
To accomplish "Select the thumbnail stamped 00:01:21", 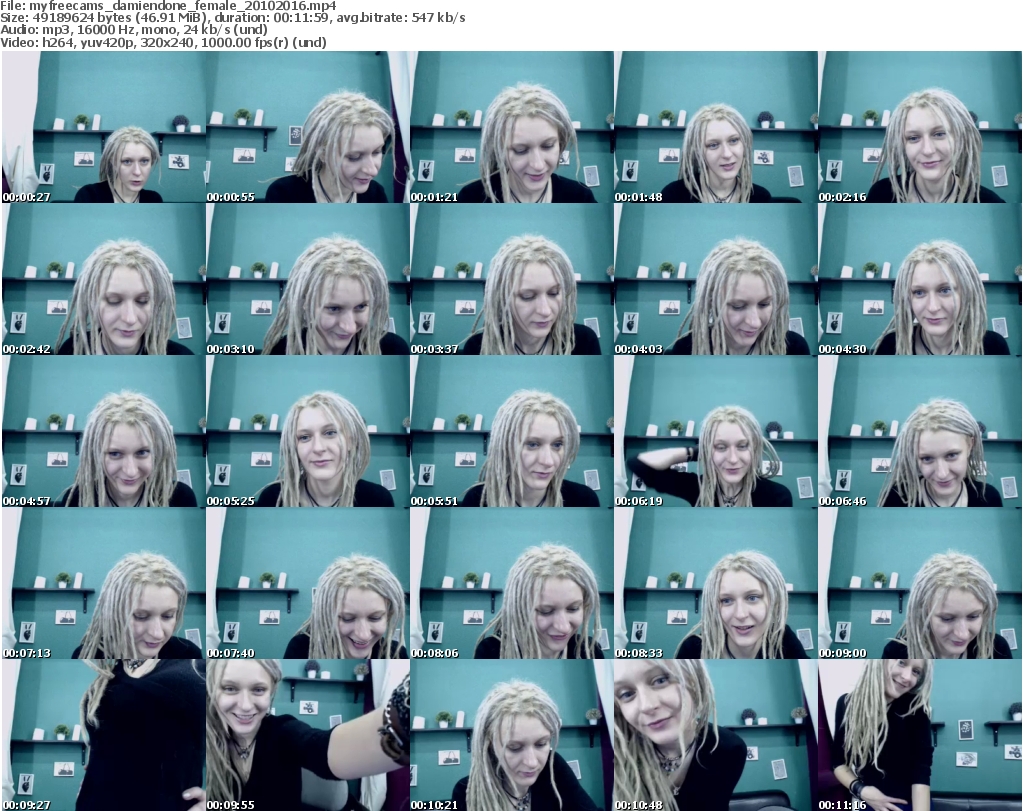I will (x=511, y=127).
